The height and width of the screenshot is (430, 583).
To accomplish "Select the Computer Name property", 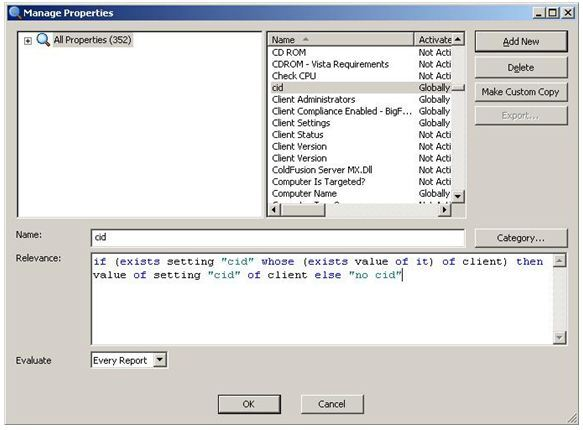I will pyautogui.click(x=304, y=194).
